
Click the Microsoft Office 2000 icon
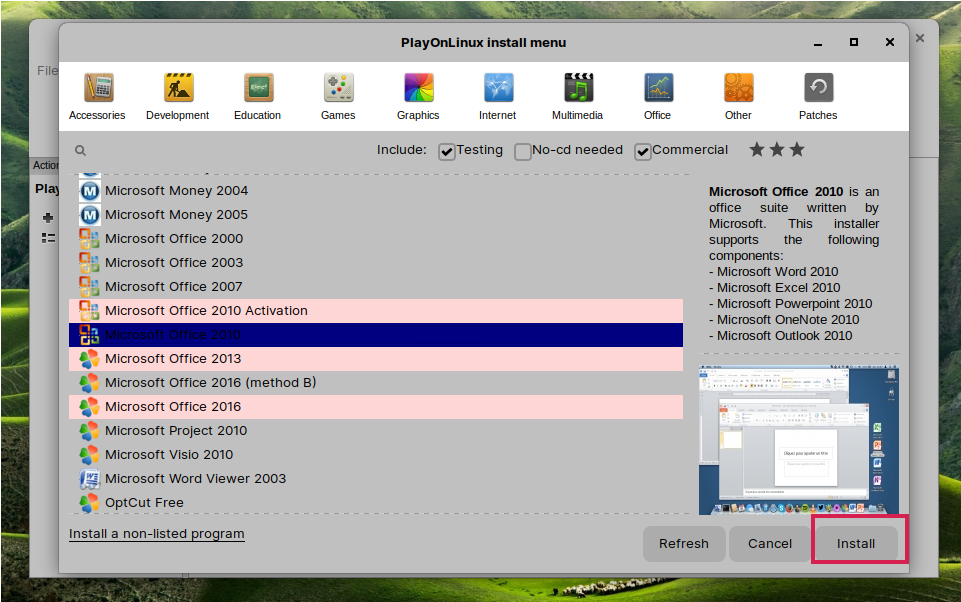click(x=89, y=239)
